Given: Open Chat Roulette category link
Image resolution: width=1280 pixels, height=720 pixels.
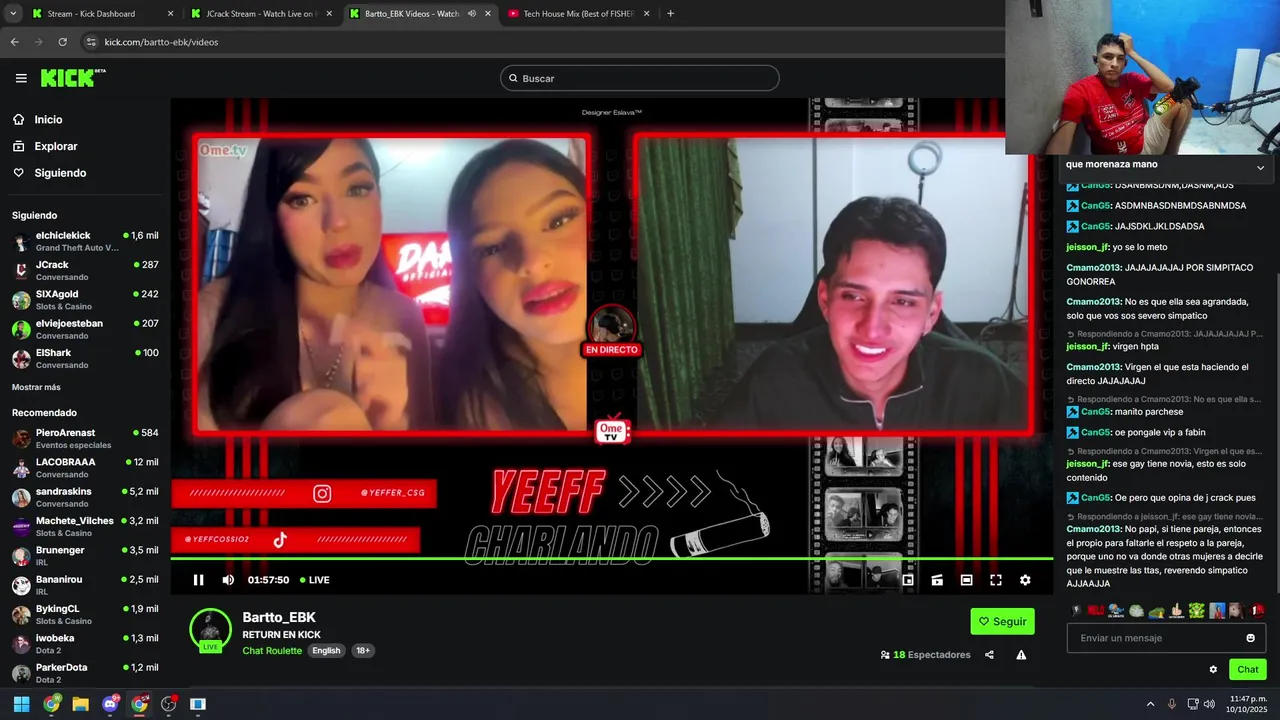Looking at the screenshot, I should [272, 651].
